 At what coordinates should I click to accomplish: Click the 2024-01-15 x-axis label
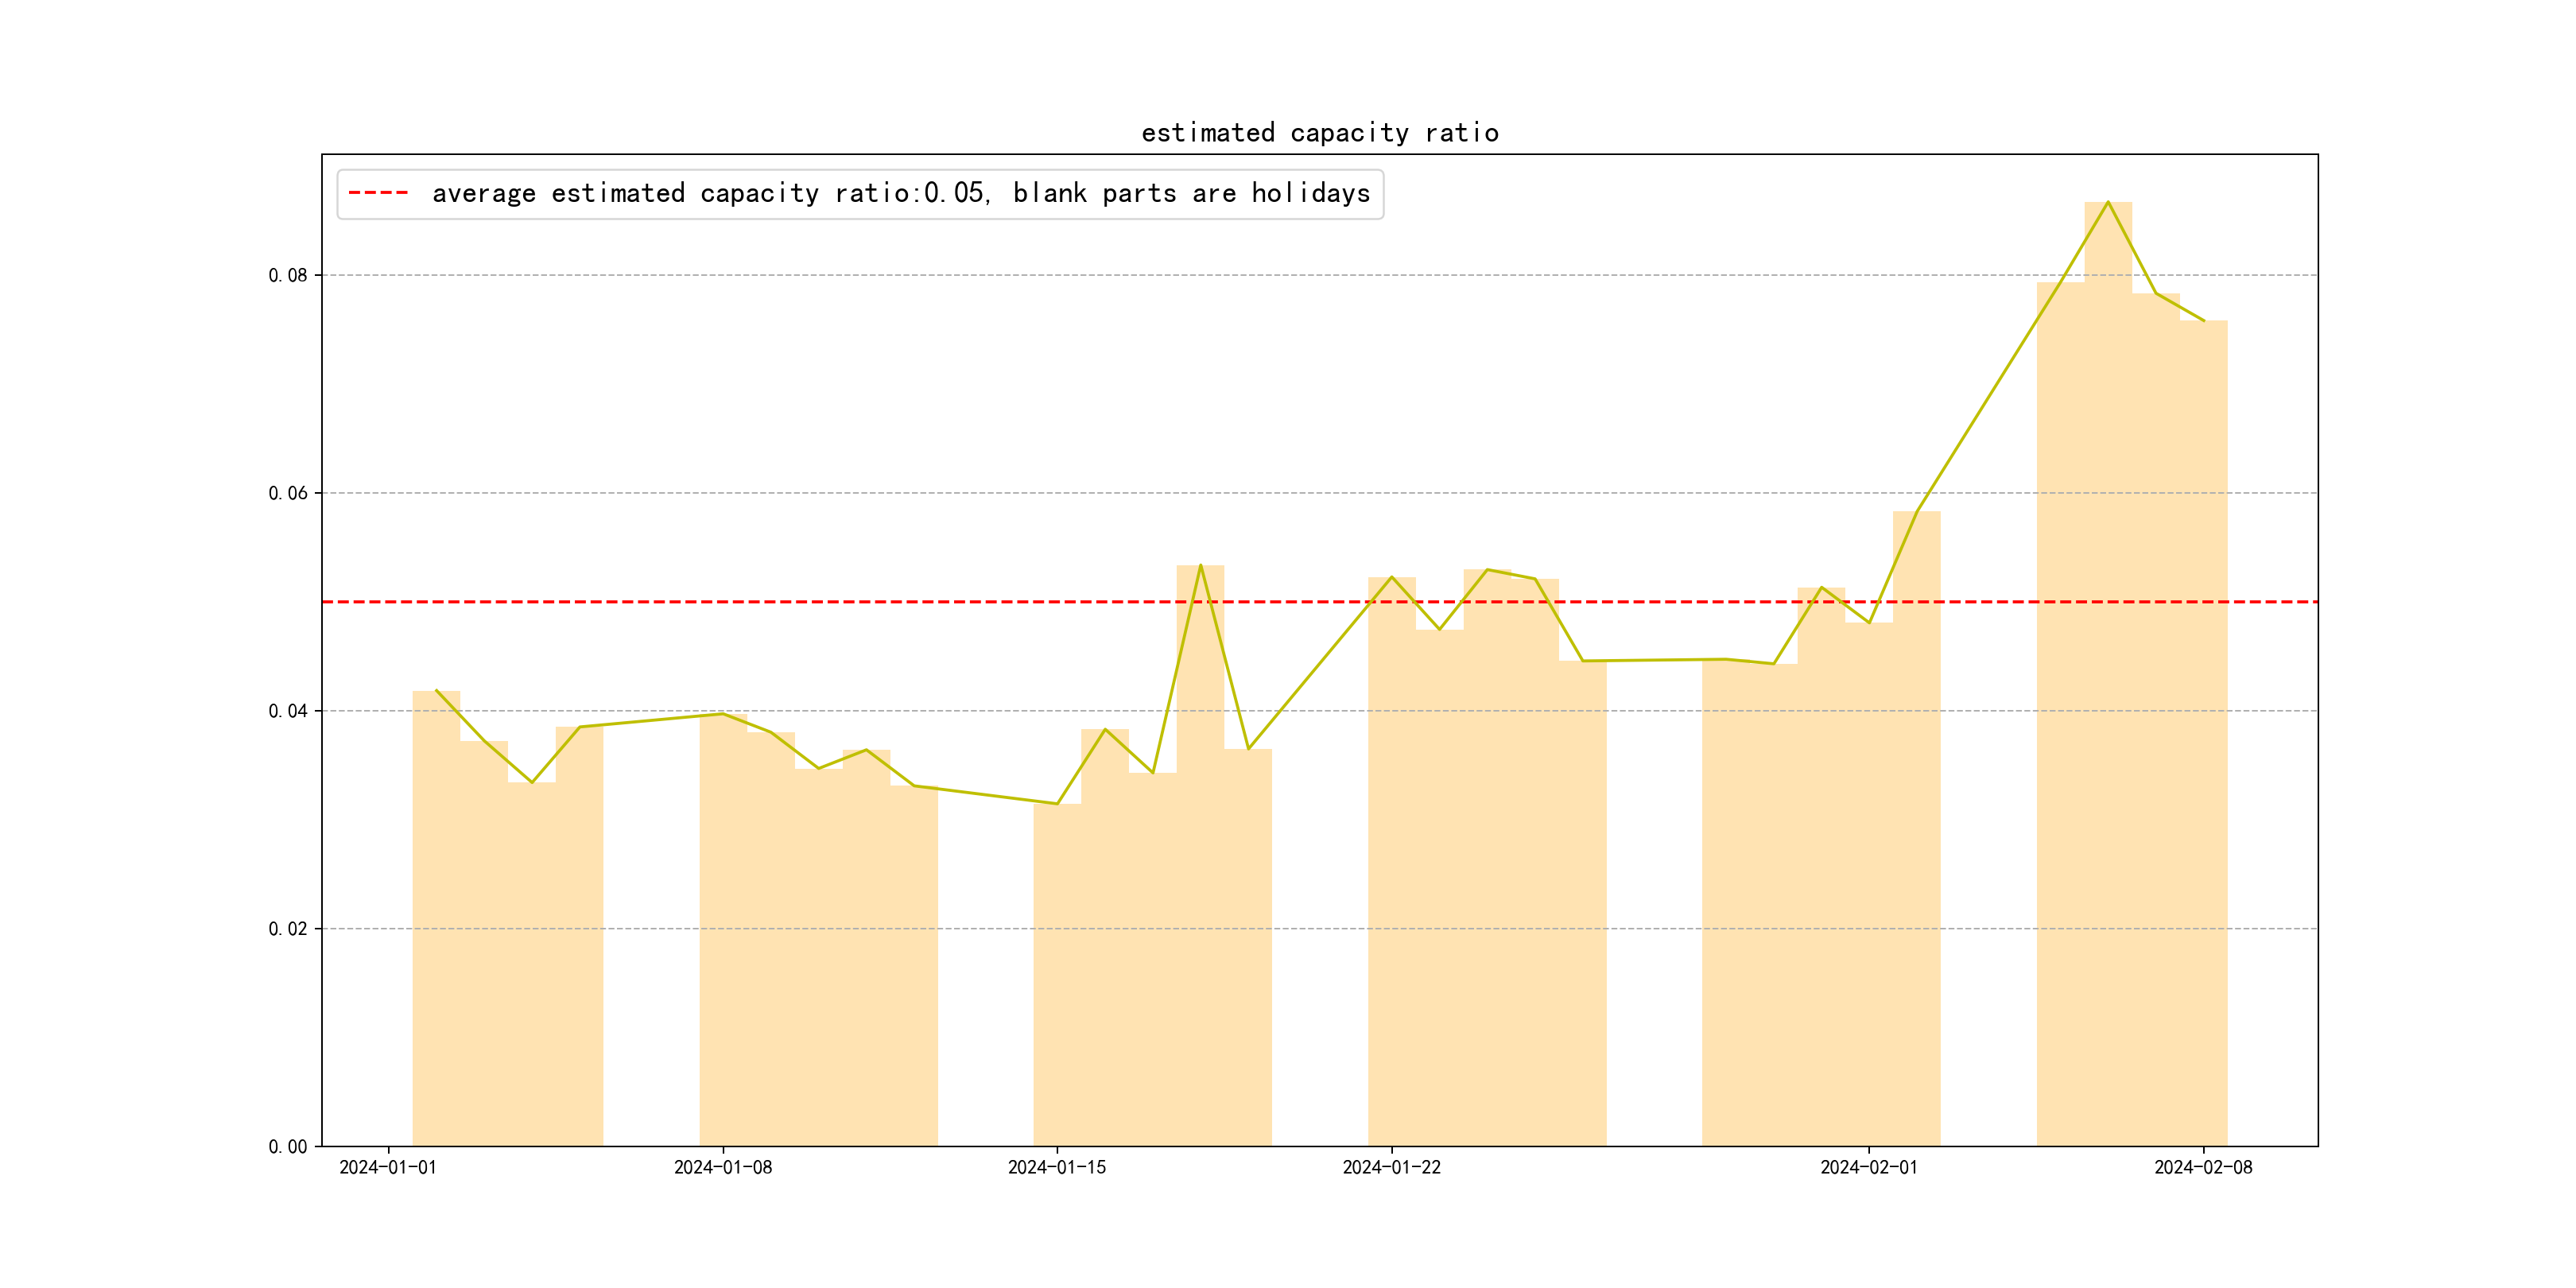1056,1167
